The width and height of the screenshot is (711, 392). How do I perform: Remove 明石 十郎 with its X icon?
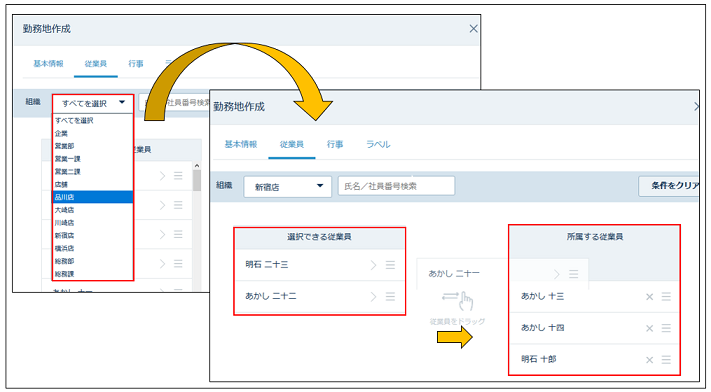(649, 360)
